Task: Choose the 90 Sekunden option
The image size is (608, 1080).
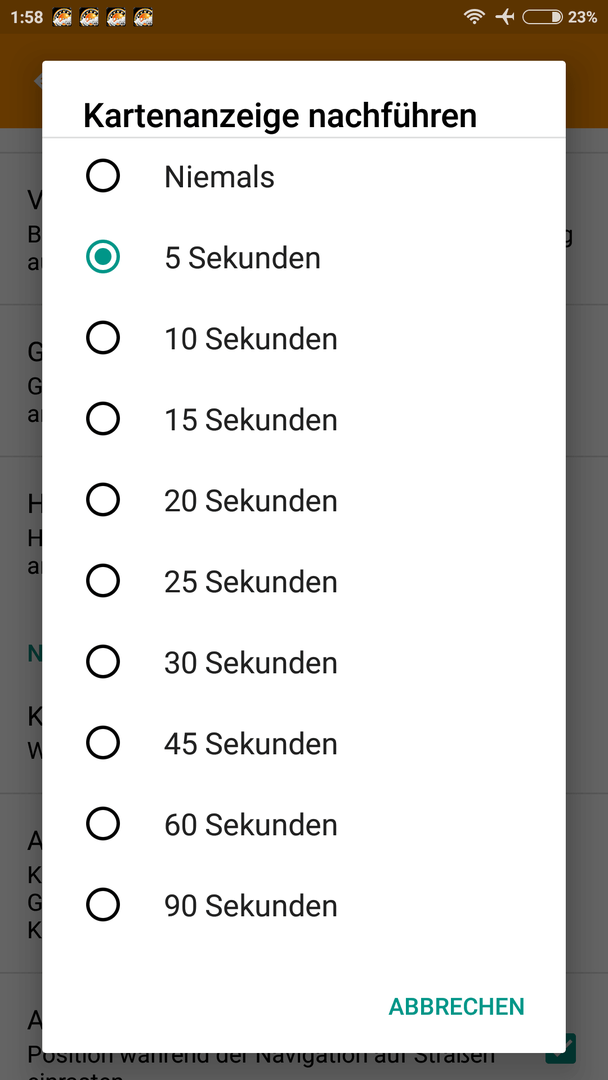Action: click(x=304, y=905)
